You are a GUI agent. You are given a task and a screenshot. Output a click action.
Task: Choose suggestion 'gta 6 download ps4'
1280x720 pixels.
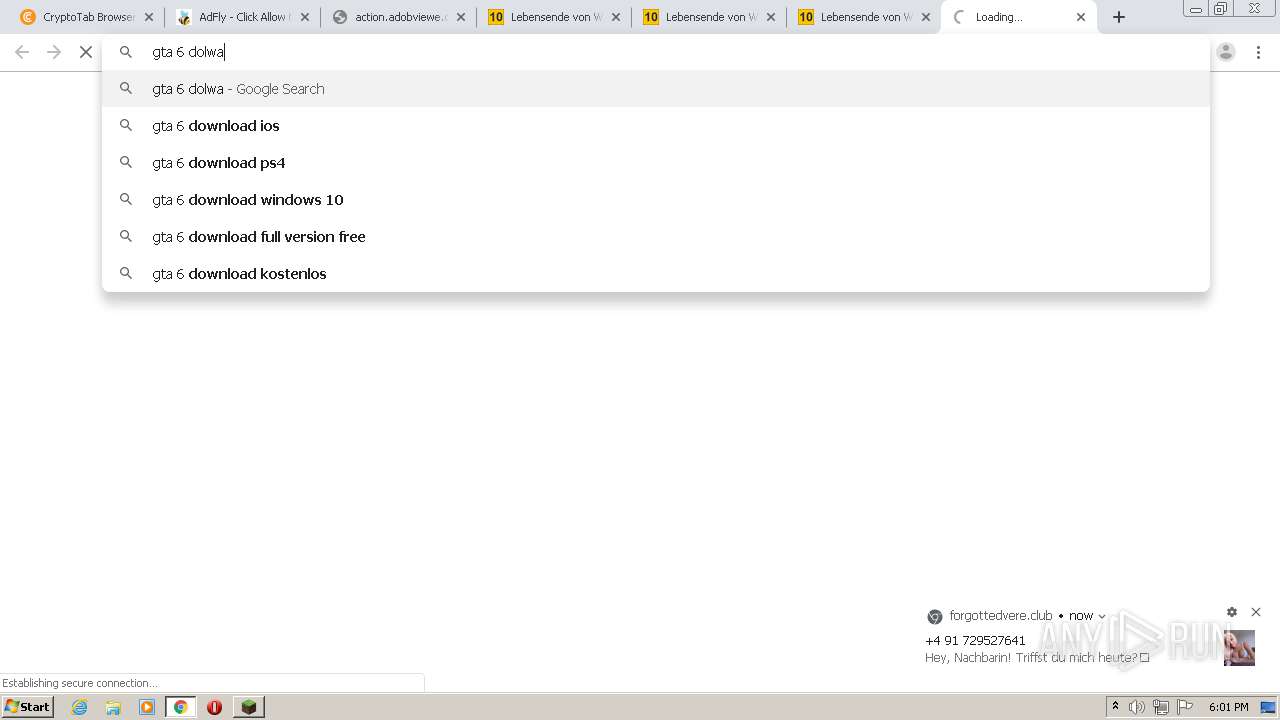point(656,163)
